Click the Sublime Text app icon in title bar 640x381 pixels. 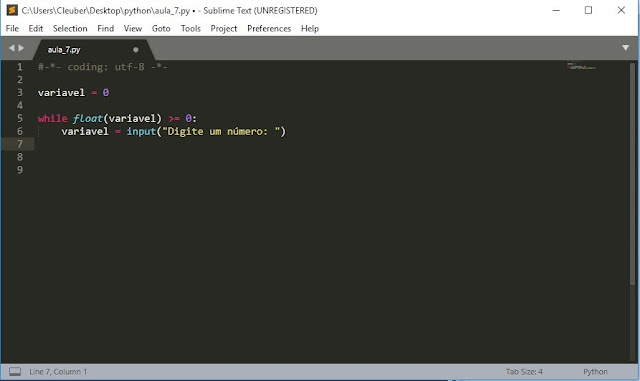tap(12, 10)
